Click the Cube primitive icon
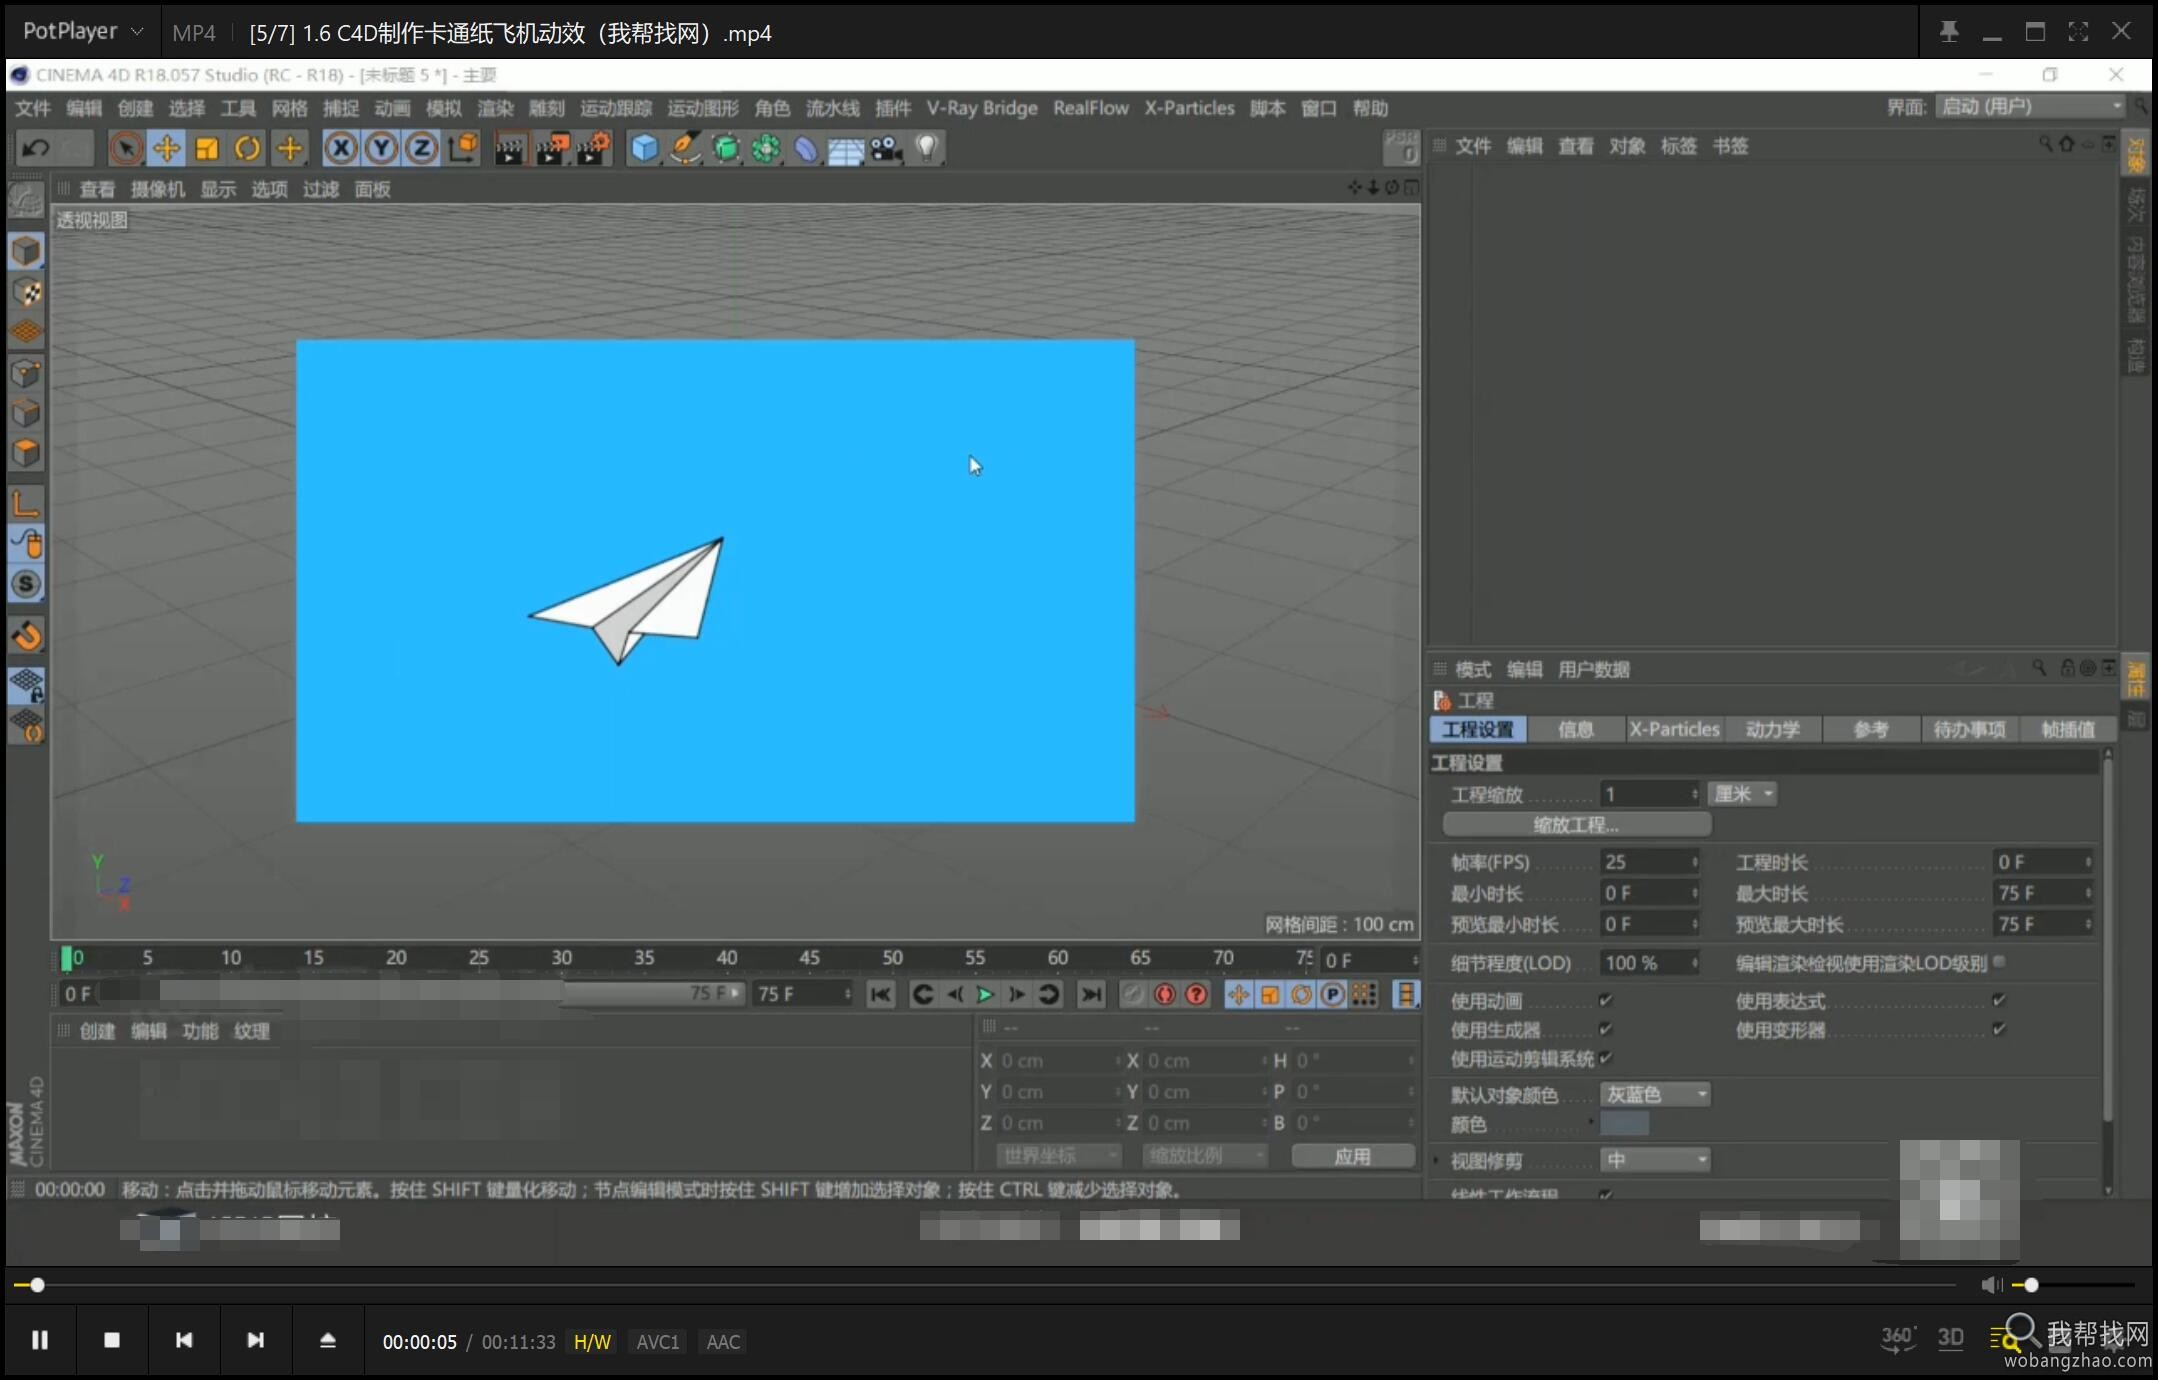The width and height of the screenshot is (2158, 1380). (x=644, y=149)
